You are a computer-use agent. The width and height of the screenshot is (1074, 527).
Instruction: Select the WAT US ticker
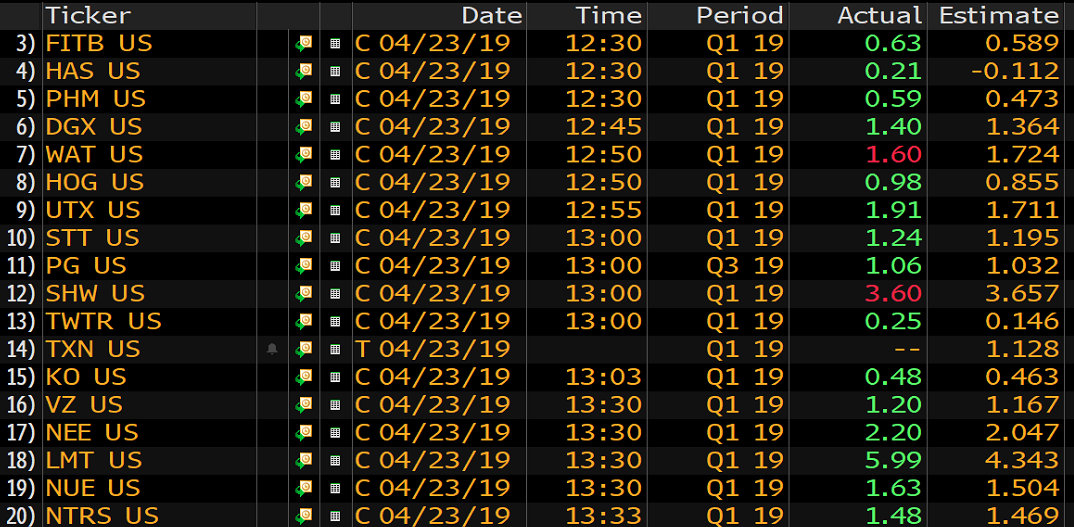pos(95,154)
